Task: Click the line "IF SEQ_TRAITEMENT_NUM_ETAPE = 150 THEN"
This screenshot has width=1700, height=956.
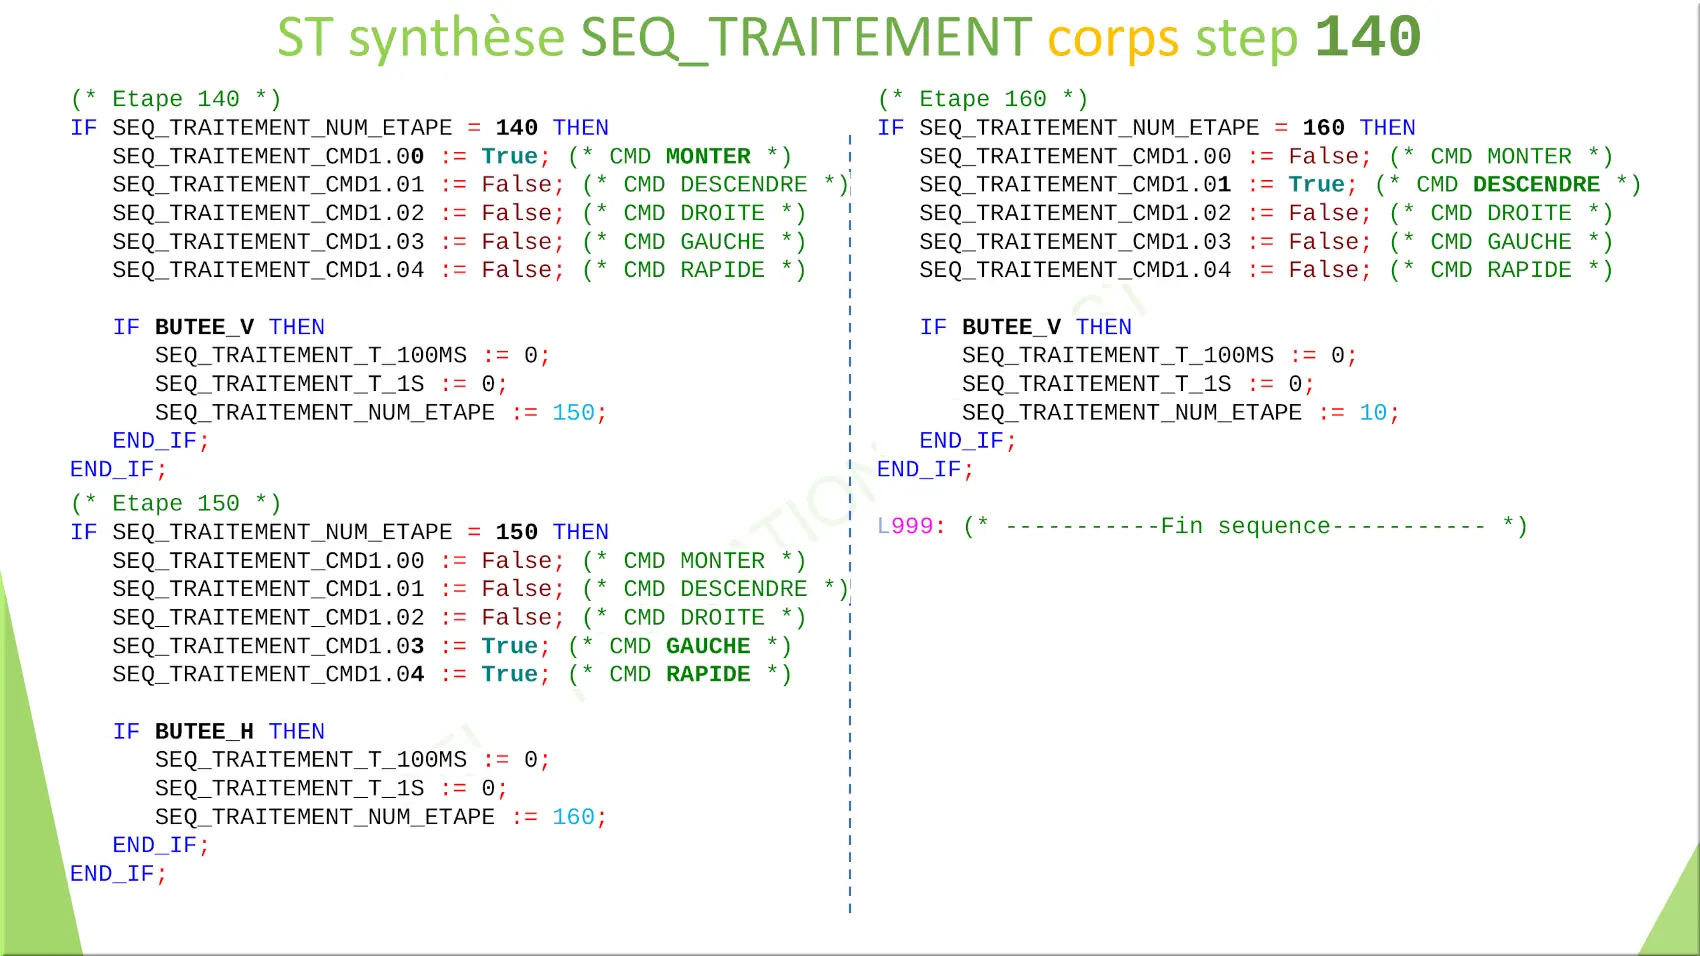Action: click(339, 532)
